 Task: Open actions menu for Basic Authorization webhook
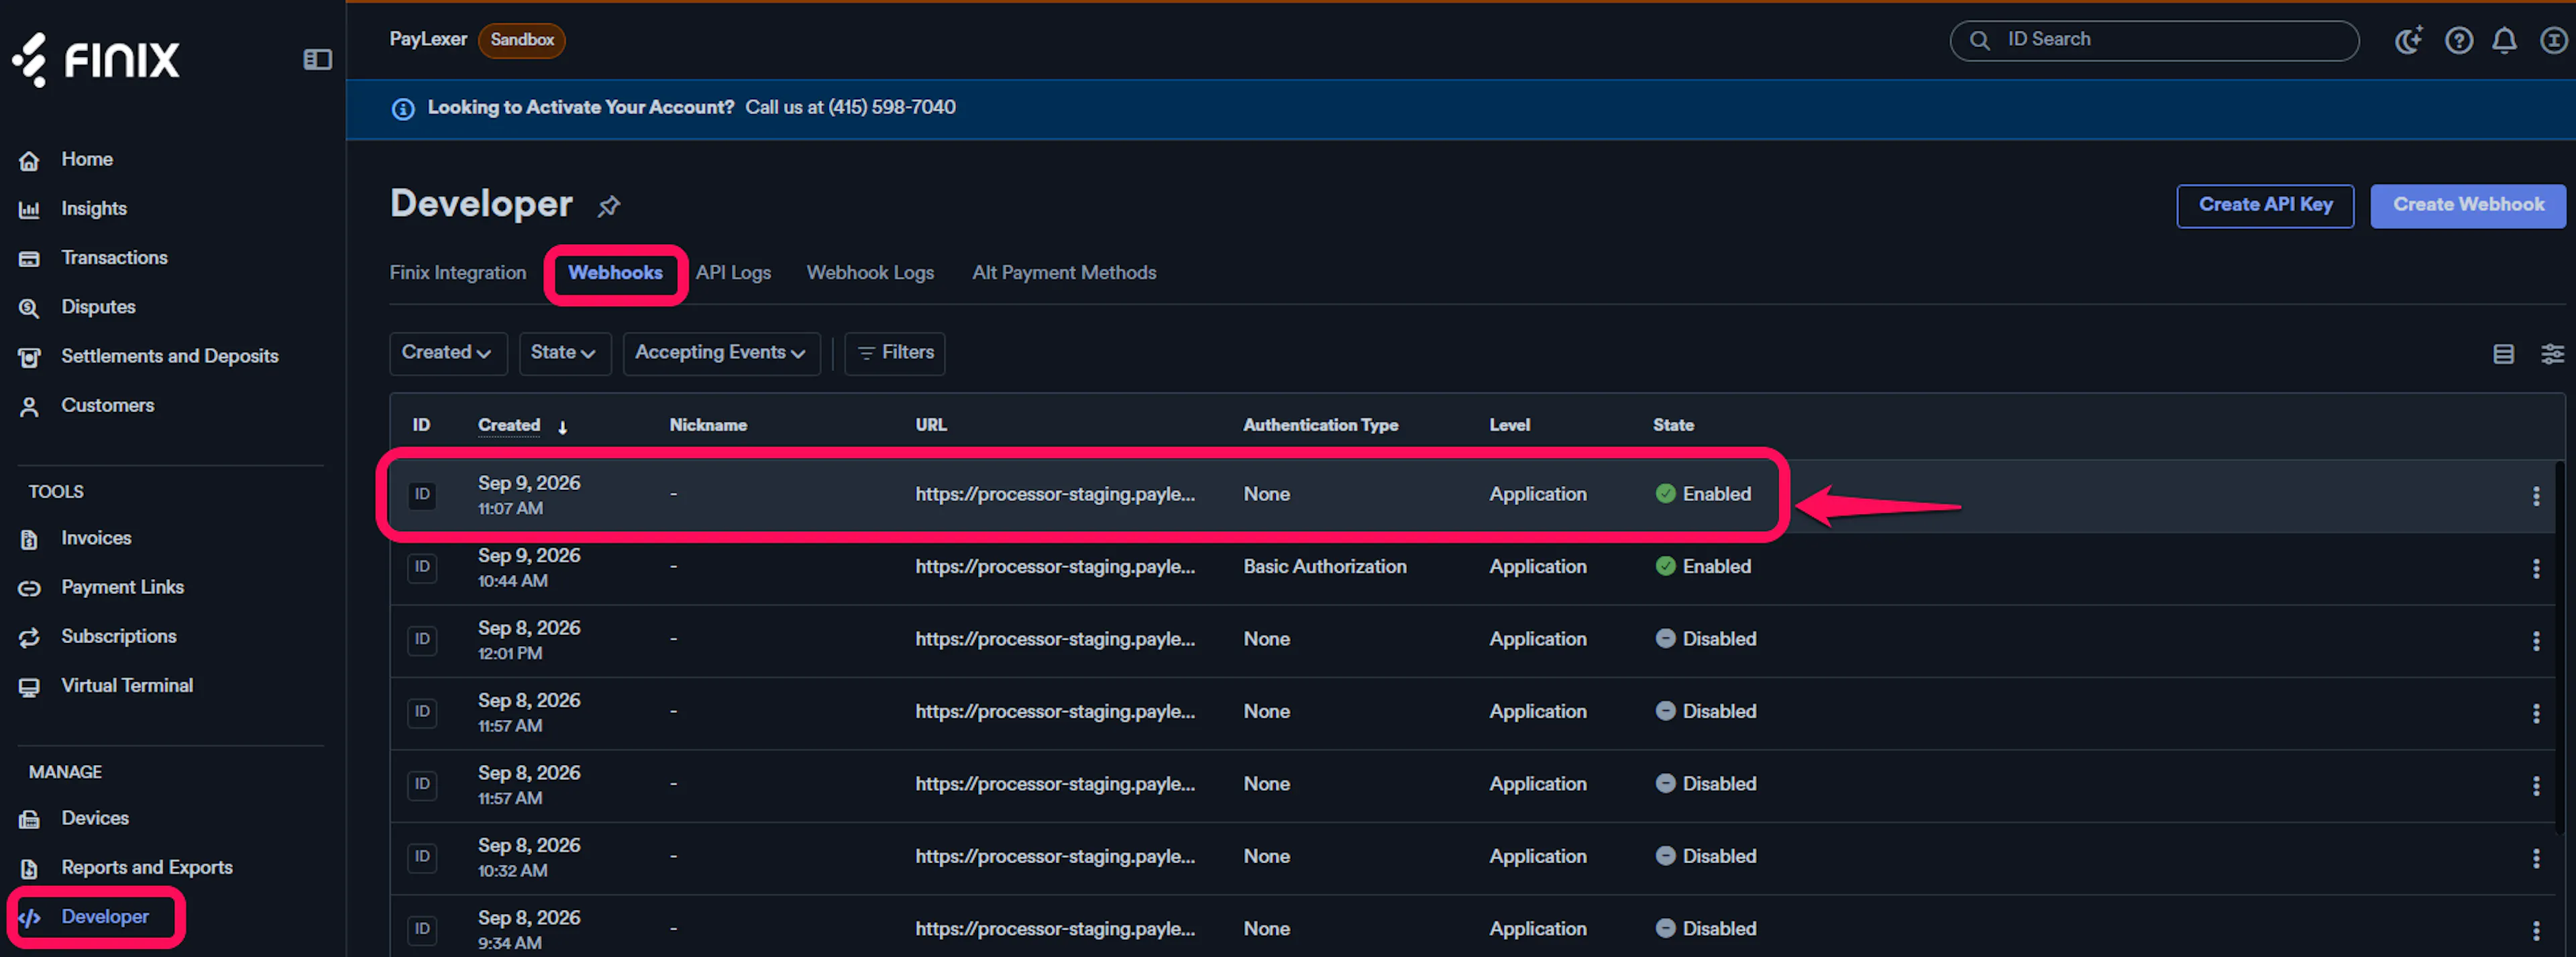[x=2535, y=568]
